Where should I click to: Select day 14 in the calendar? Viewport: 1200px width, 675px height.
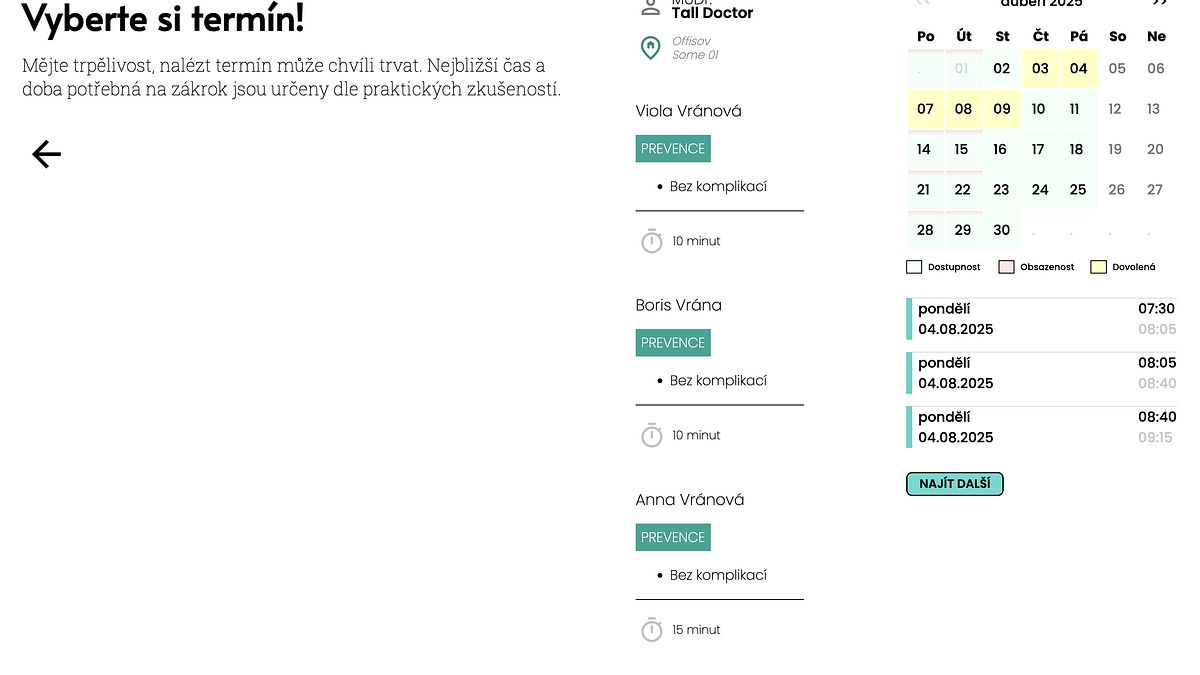(x=925, y=149)
